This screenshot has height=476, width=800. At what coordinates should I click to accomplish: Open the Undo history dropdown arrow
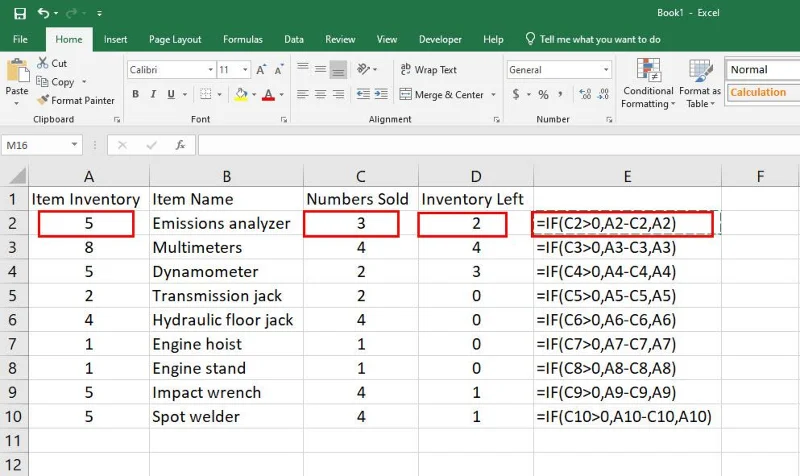coord(56,13)
